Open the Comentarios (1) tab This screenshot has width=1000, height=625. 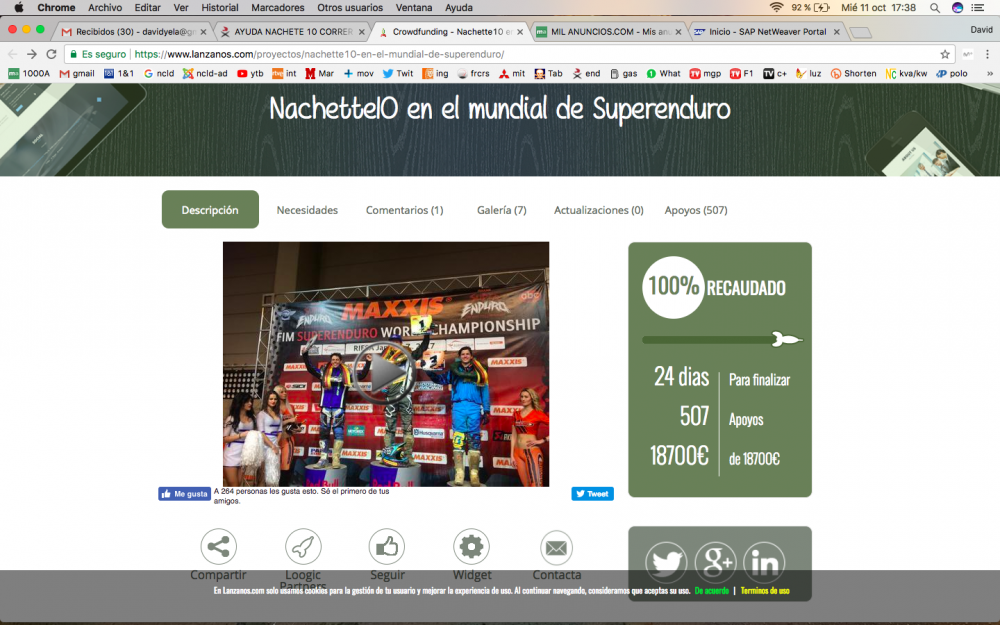pos(404,210)
